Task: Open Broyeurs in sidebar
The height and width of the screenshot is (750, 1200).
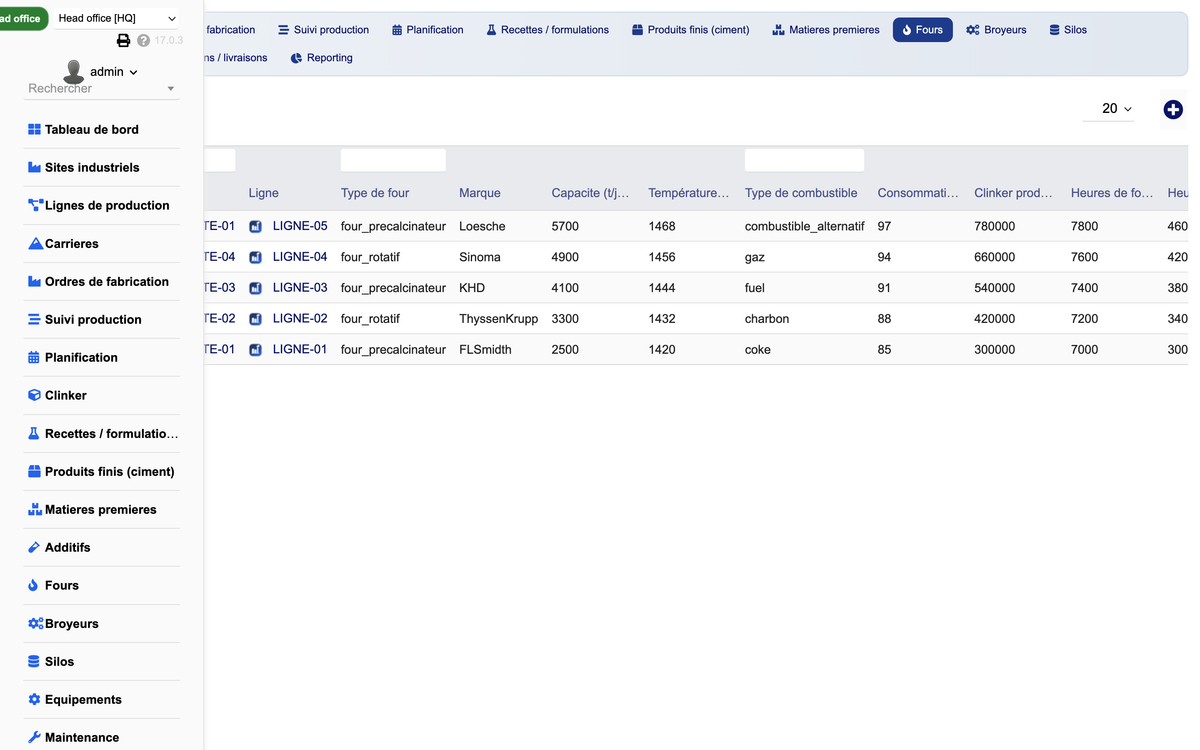Action: pos(102,623)
